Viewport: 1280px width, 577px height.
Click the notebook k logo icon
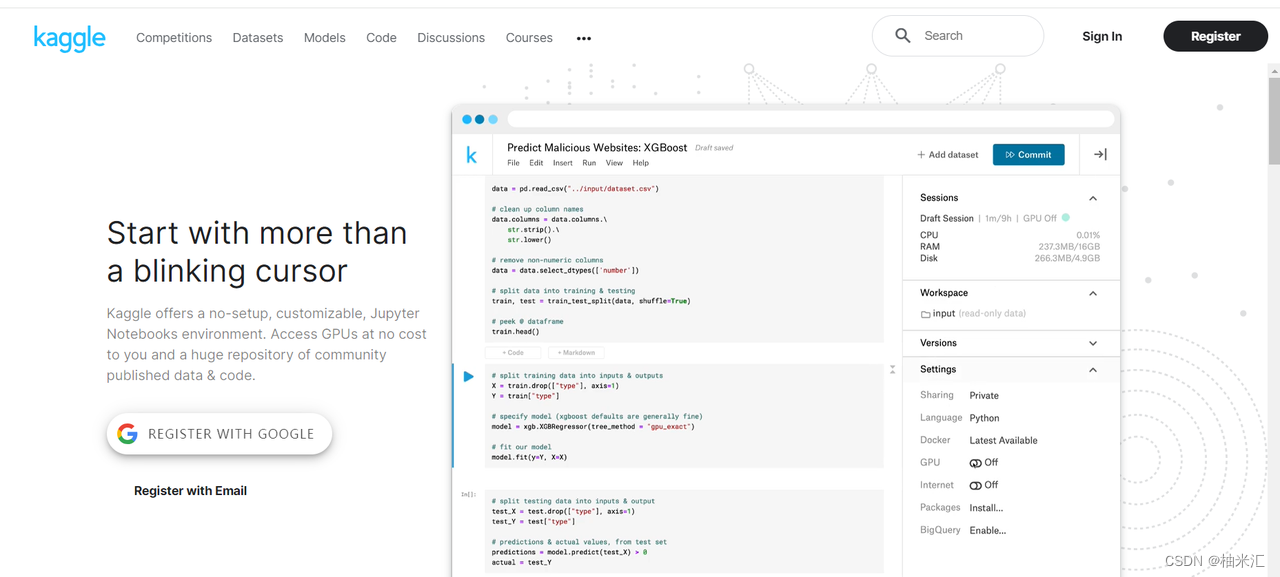point(471,155)
